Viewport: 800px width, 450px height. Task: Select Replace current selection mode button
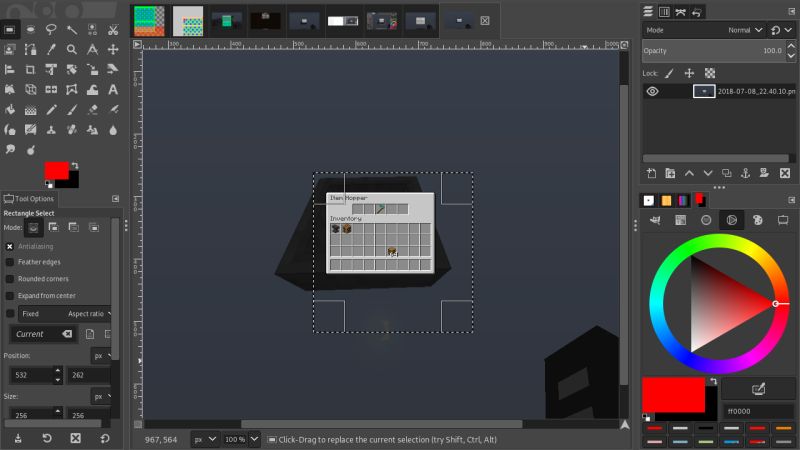(33, 228)
